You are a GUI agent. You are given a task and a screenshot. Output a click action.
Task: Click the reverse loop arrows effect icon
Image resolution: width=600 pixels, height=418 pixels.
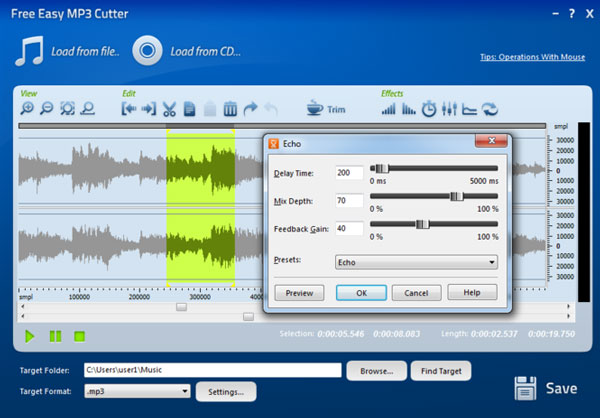(x=490, y=109)
